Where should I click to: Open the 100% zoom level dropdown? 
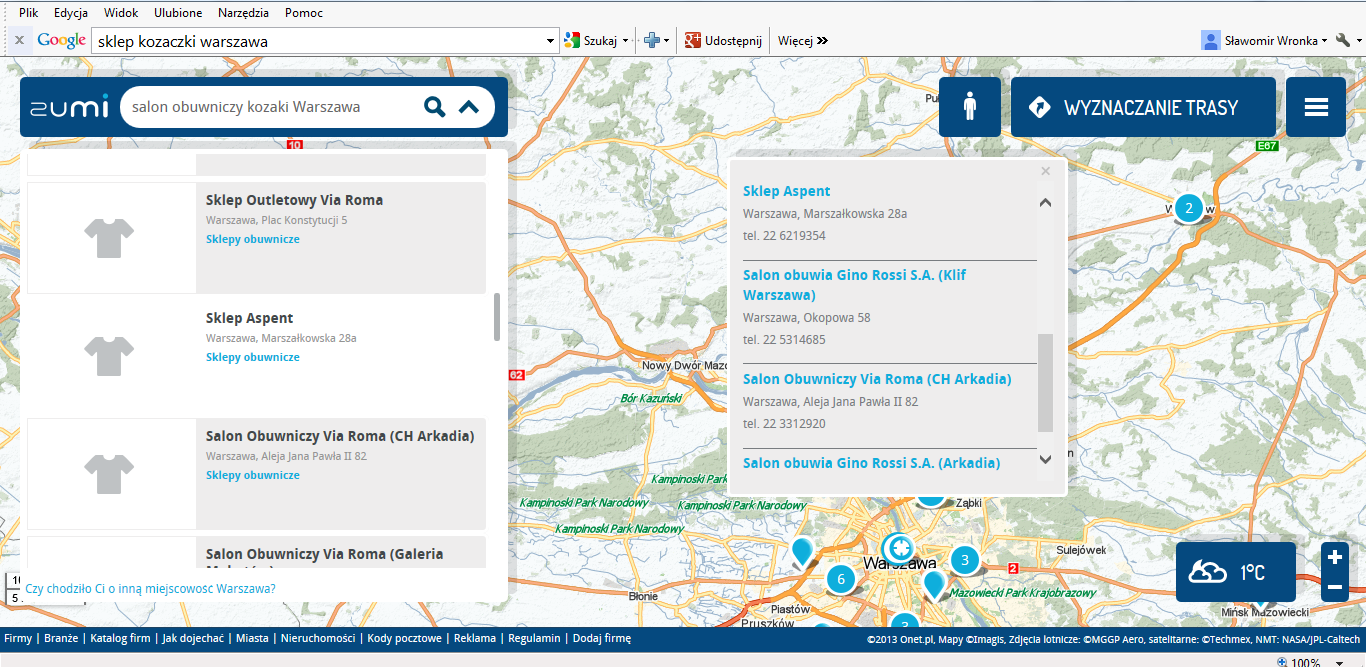1342,662
